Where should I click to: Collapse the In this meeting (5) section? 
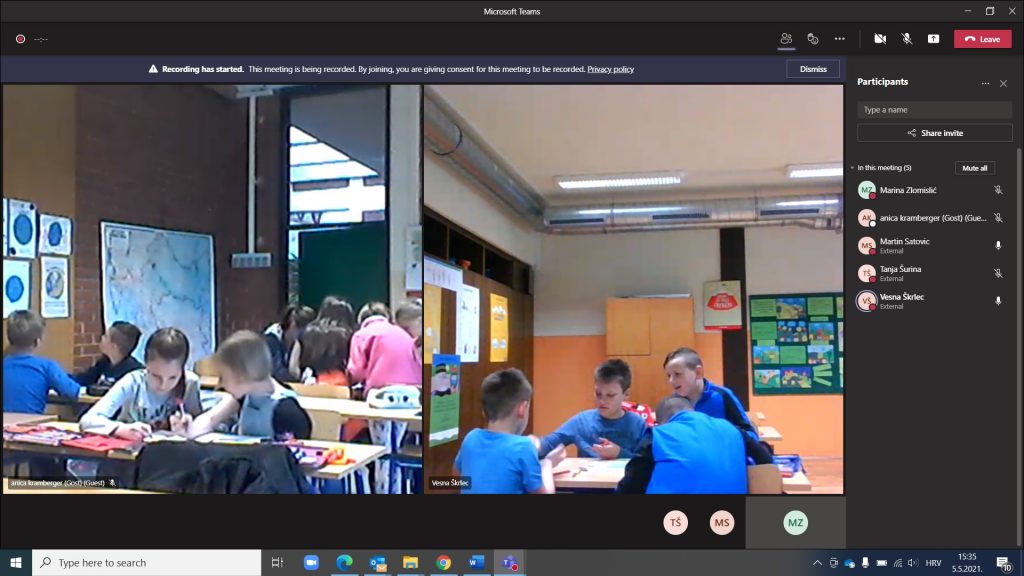[852, 168]
